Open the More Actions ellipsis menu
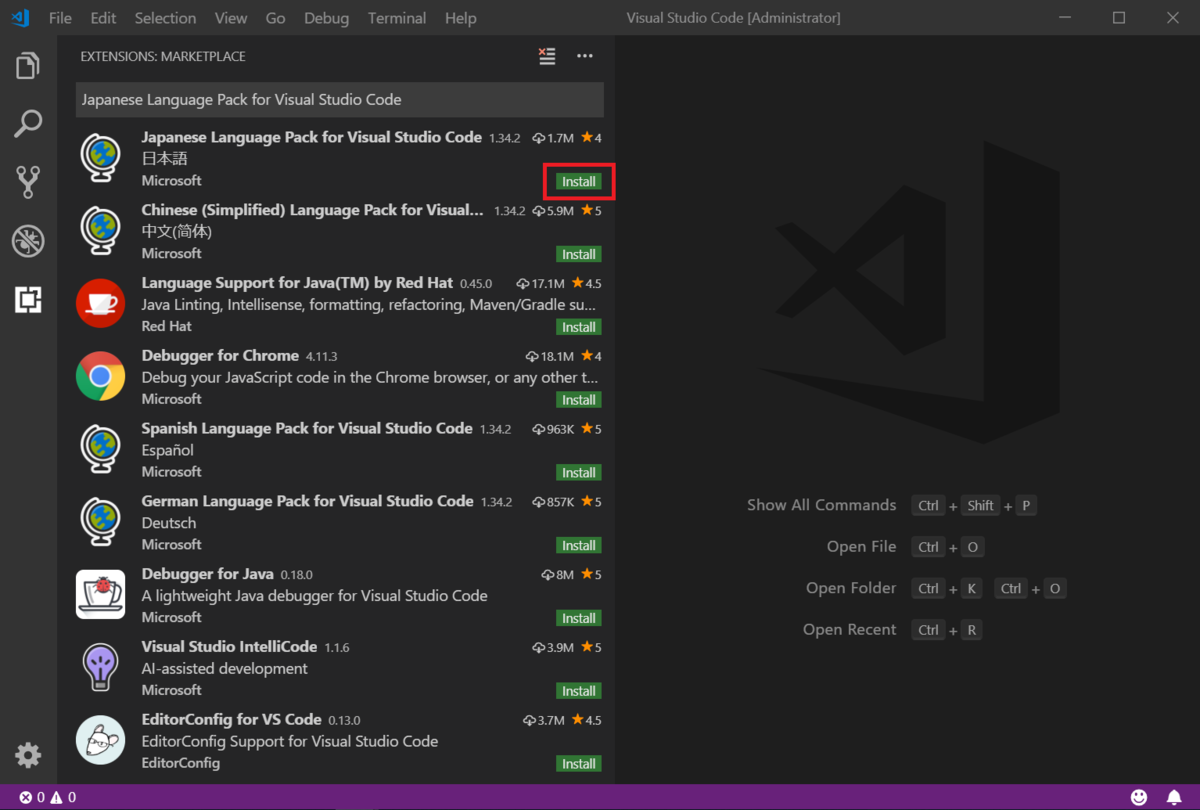The width and height of the screenshot is (1200, 810). coord(585,56)
